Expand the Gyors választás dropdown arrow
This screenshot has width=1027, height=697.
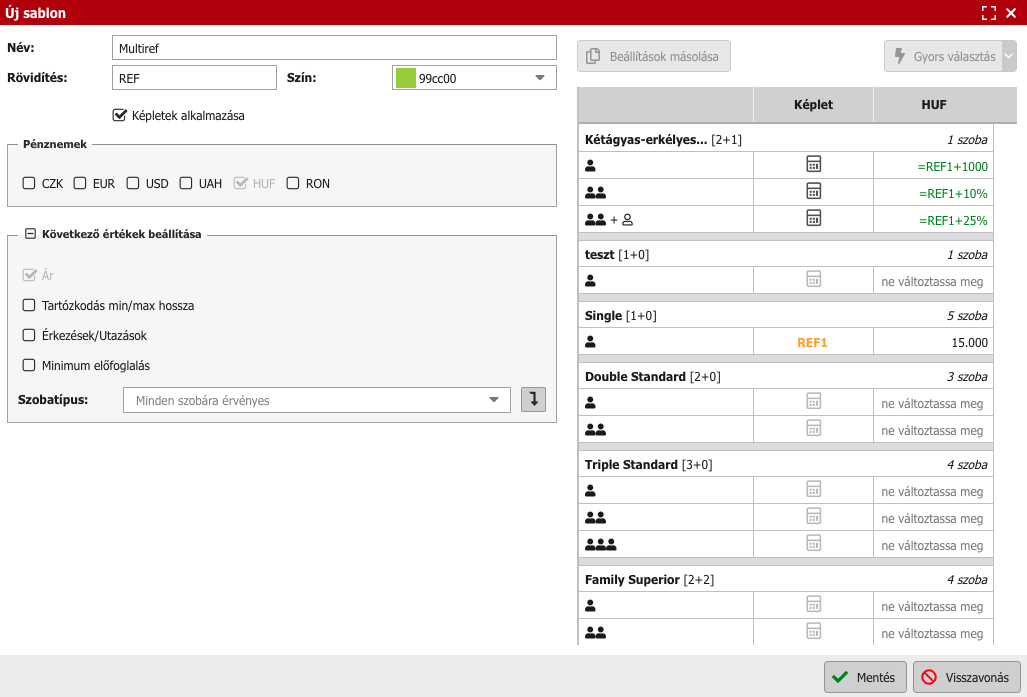click(1009, 57)
